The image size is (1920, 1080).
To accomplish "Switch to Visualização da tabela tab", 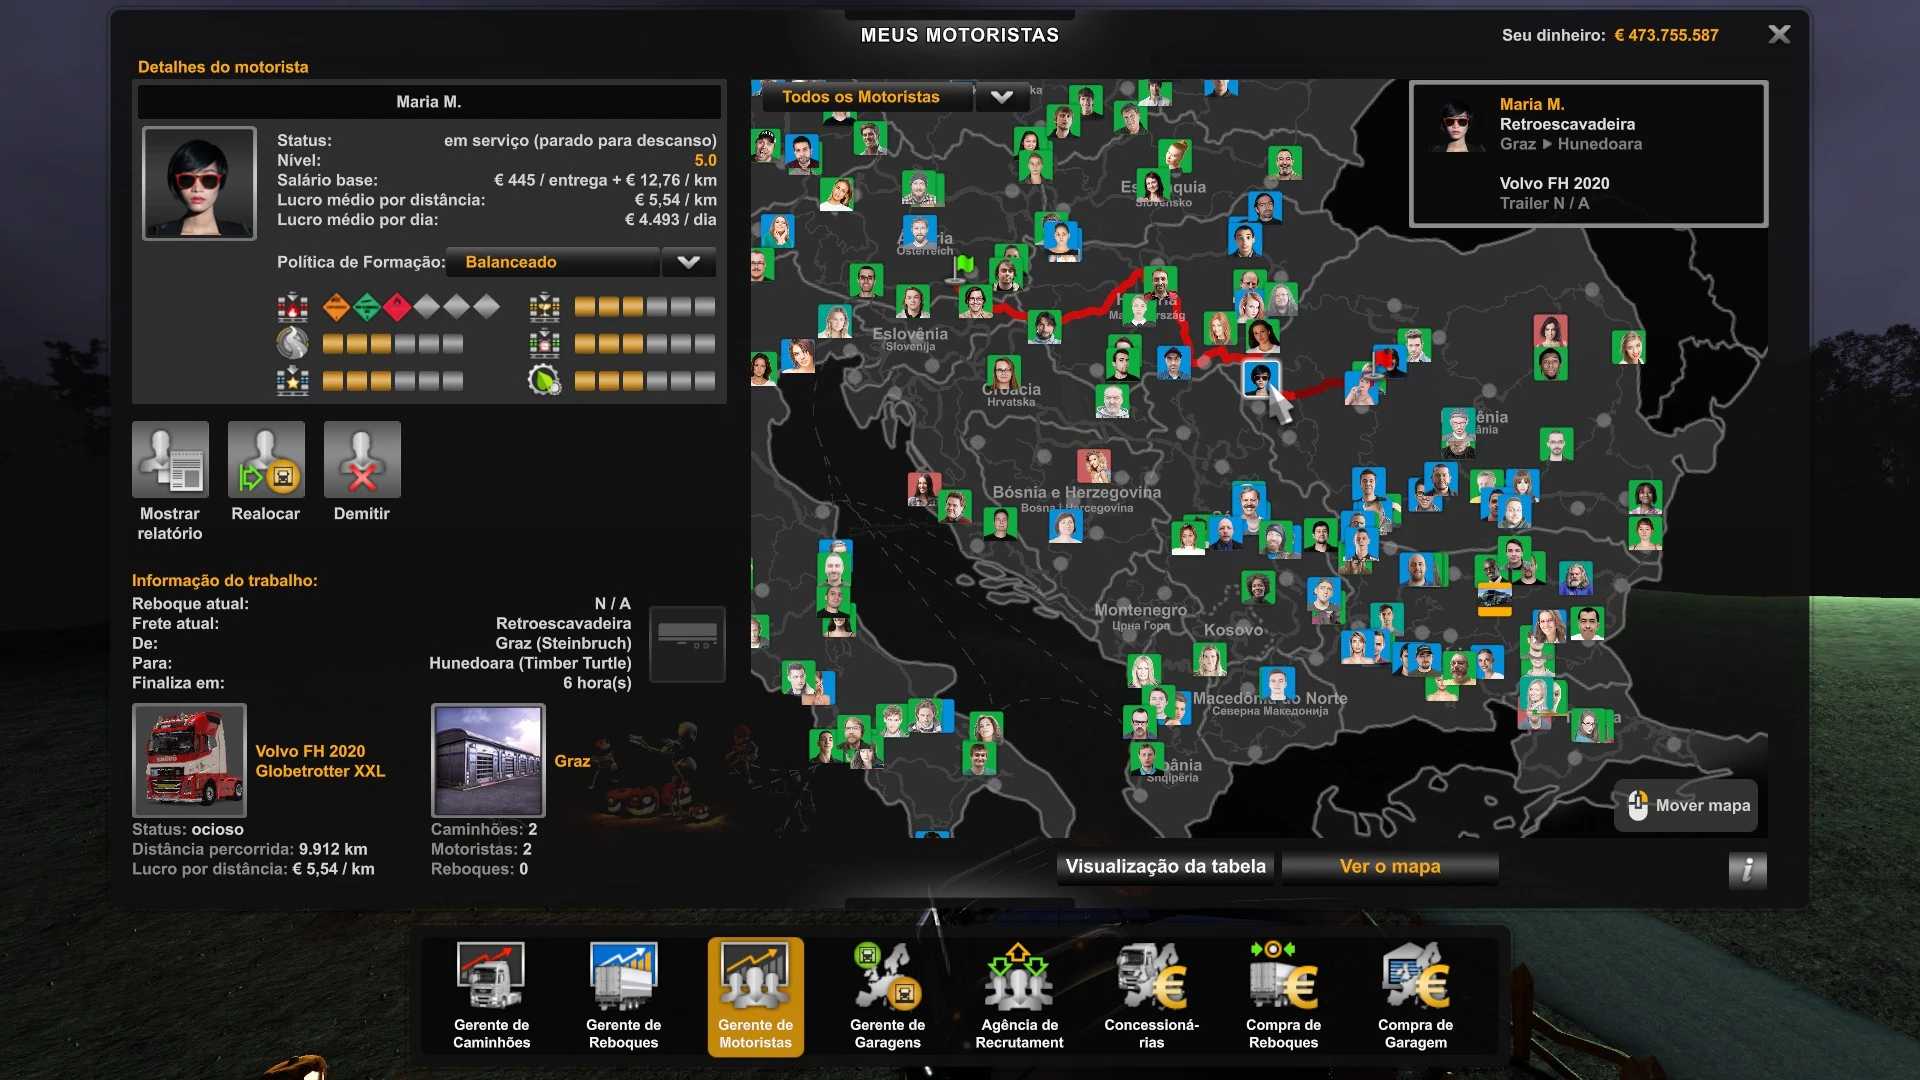I will click(x=1165, y=867).
